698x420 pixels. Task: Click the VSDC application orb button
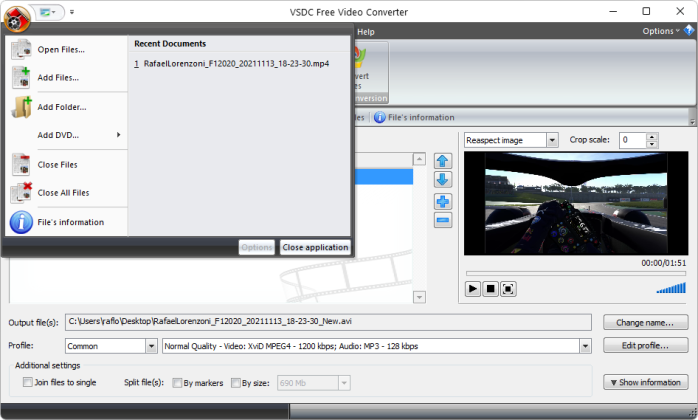click(17, 19)
